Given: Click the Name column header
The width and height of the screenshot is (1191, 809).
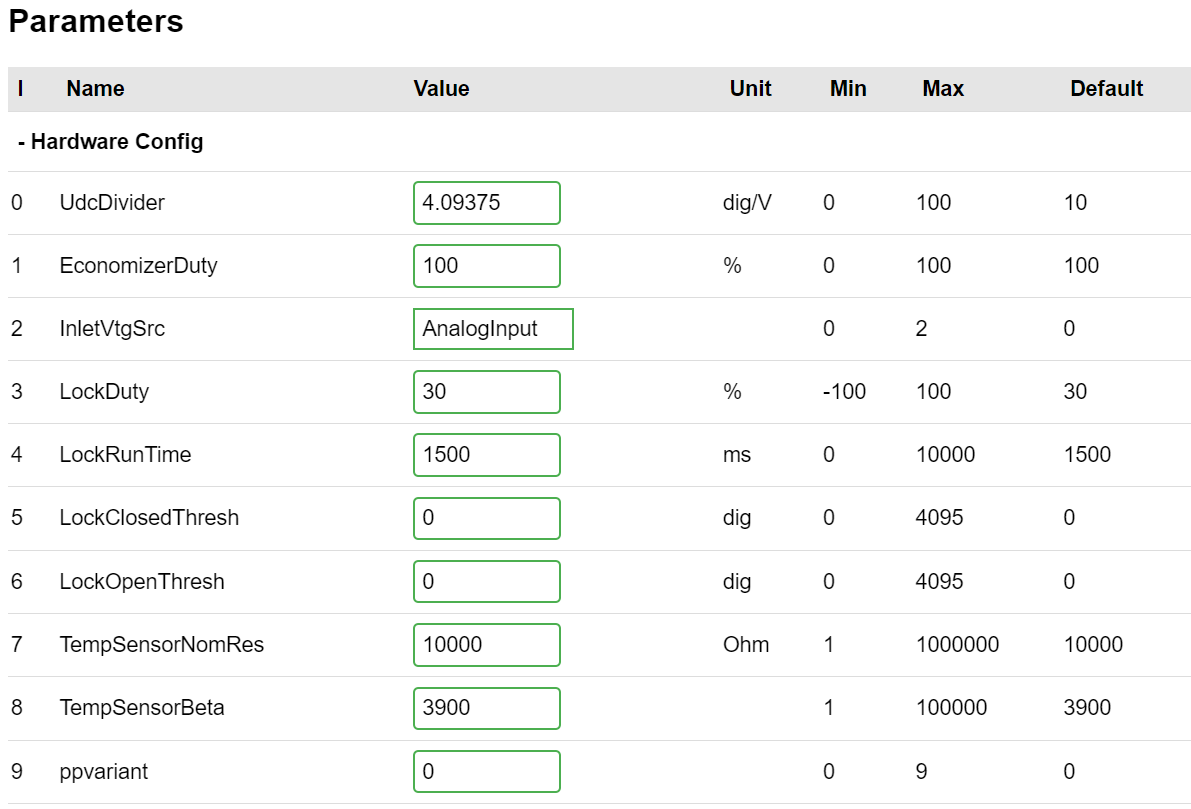Looking at the screenshot, I should click(x=95, y=89).
